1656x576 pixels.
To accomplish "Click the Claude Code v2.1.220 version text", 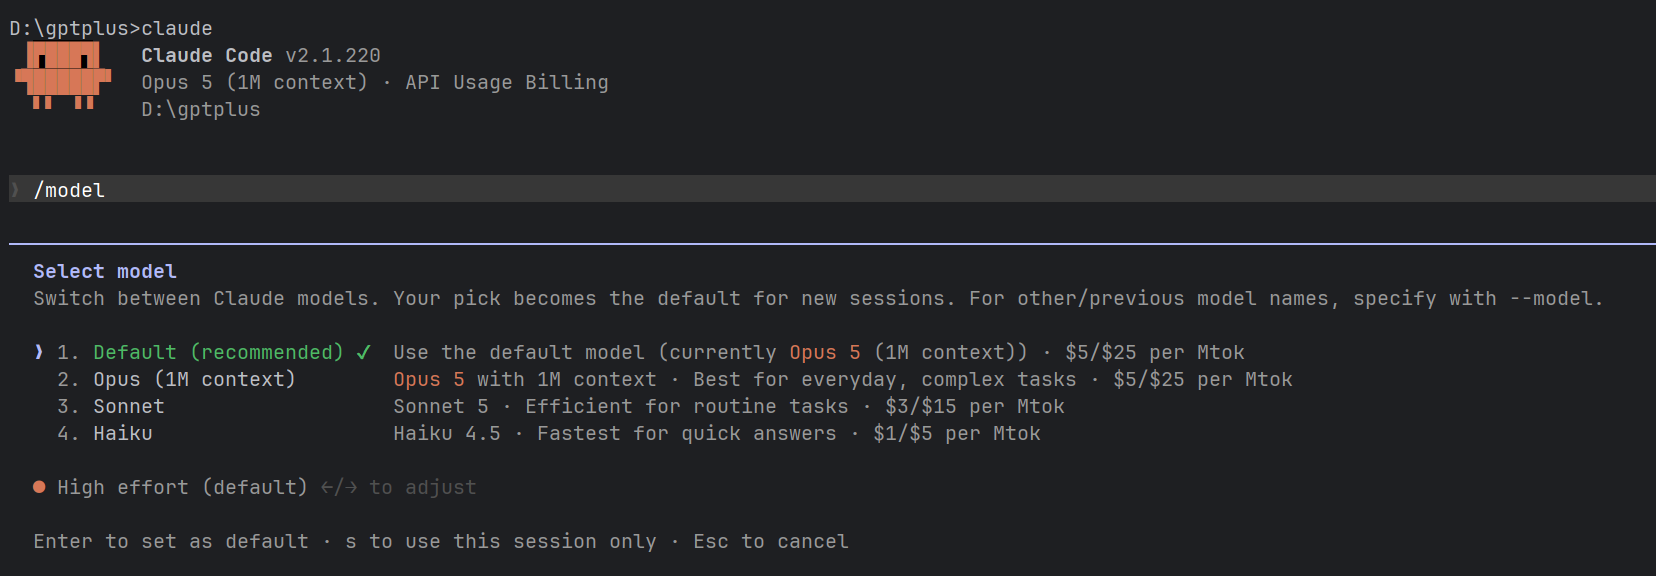I will coord(261,55).
